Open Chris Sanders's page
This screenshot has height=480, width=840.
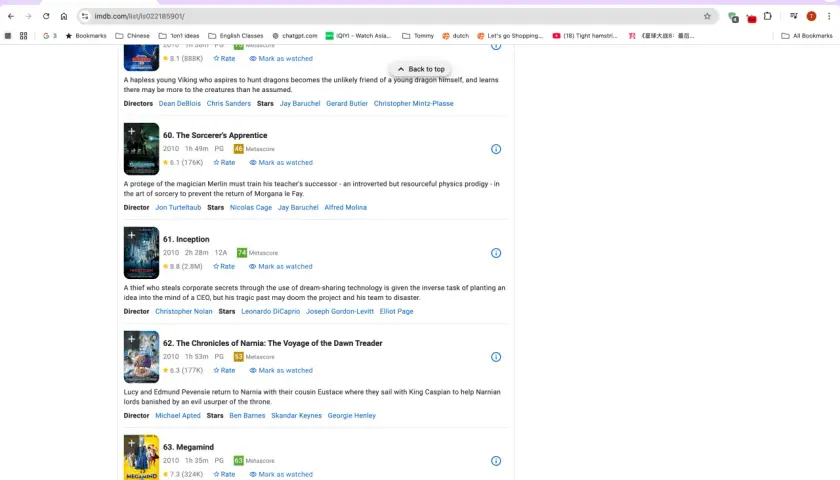[229, 103]
